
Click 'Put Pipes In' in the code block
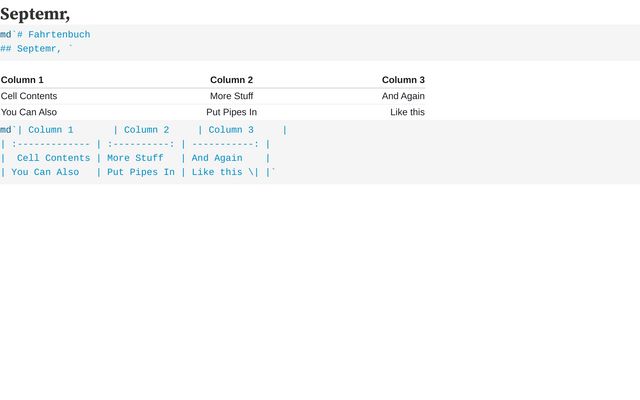coord(141,172)
